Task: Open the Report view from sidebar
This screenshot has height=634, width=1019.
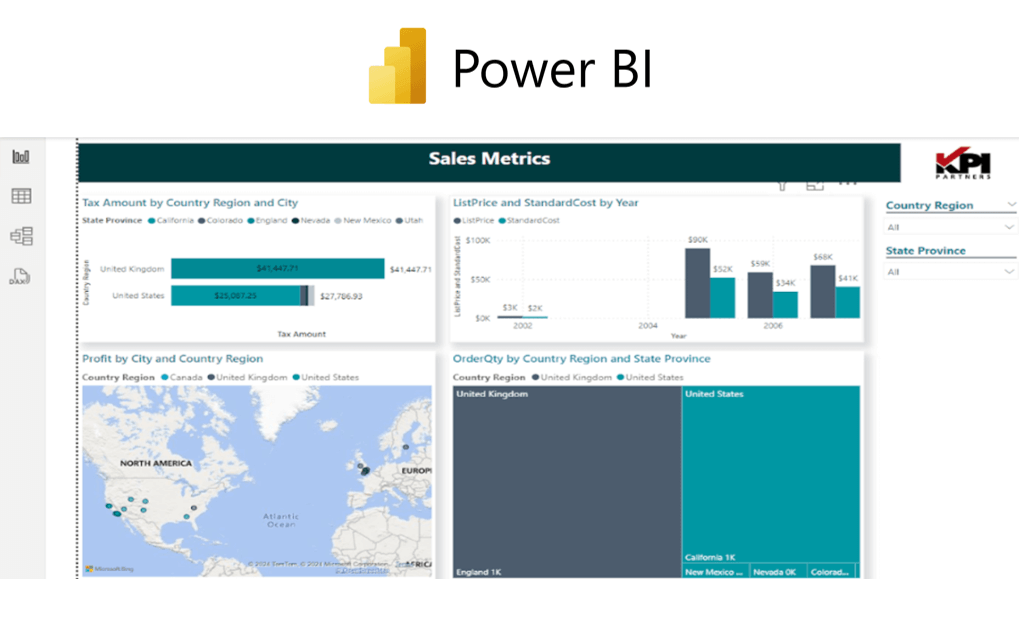Action: [x=21, y=157]
